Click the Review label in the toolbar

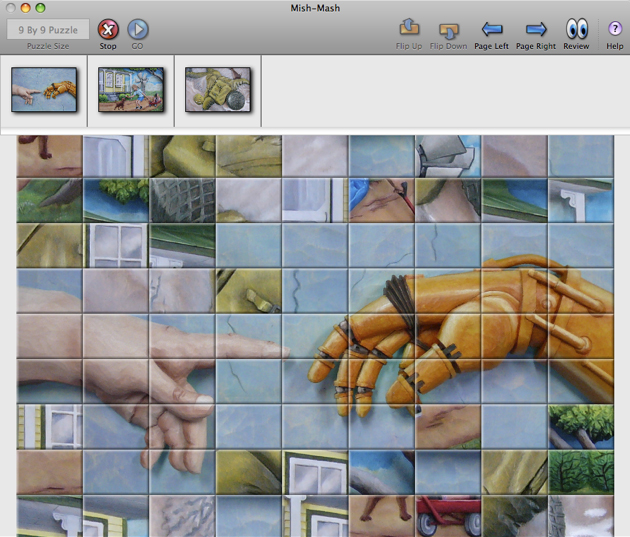pyautogui.click(x=576, y=46)
